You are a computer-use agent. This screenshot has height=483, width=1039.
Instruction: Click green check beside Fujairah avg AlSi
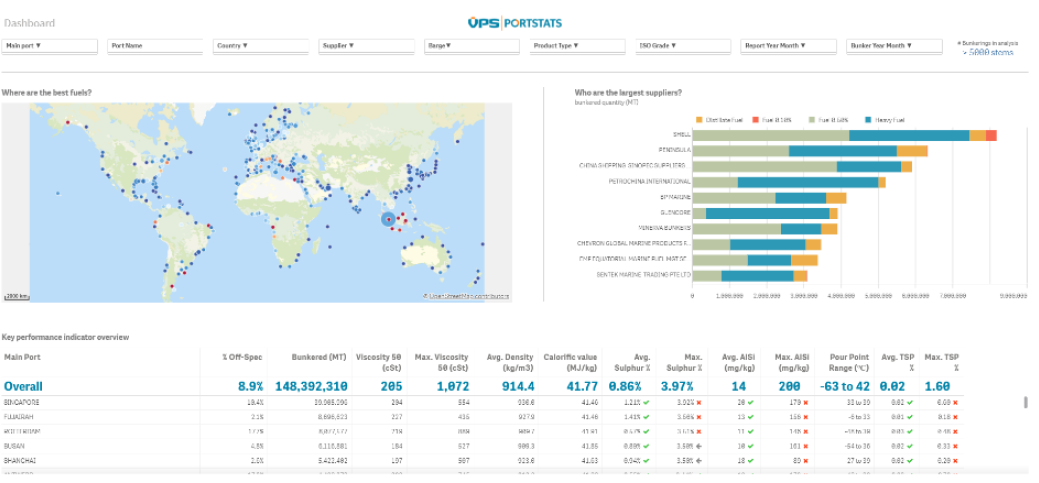pyautogui.click(x=749, y=416)
